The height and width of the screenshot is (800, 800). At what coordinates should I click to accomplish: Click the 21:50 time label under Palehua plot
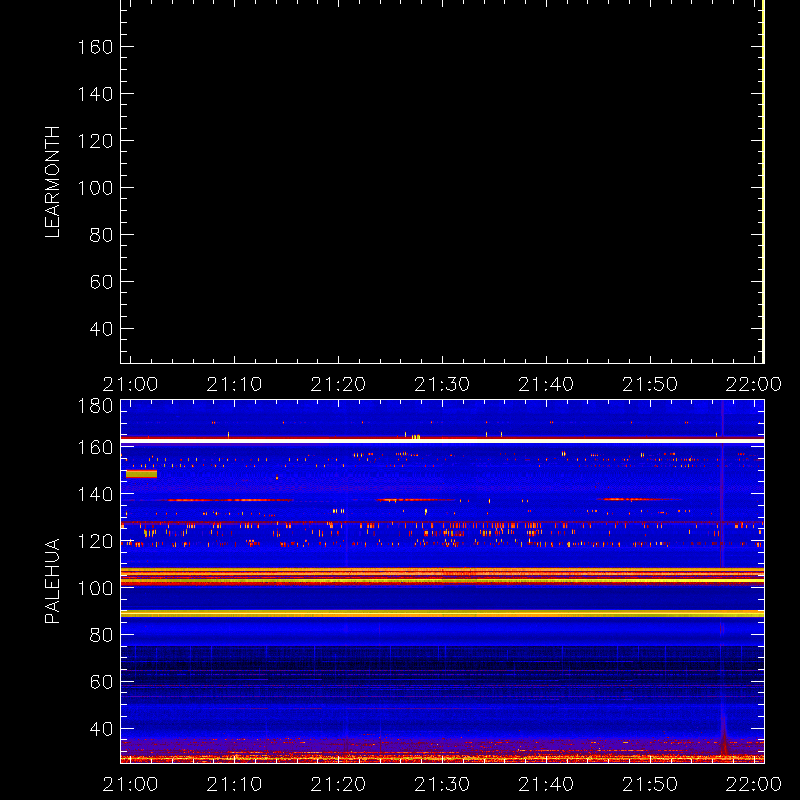pos(650,784)
